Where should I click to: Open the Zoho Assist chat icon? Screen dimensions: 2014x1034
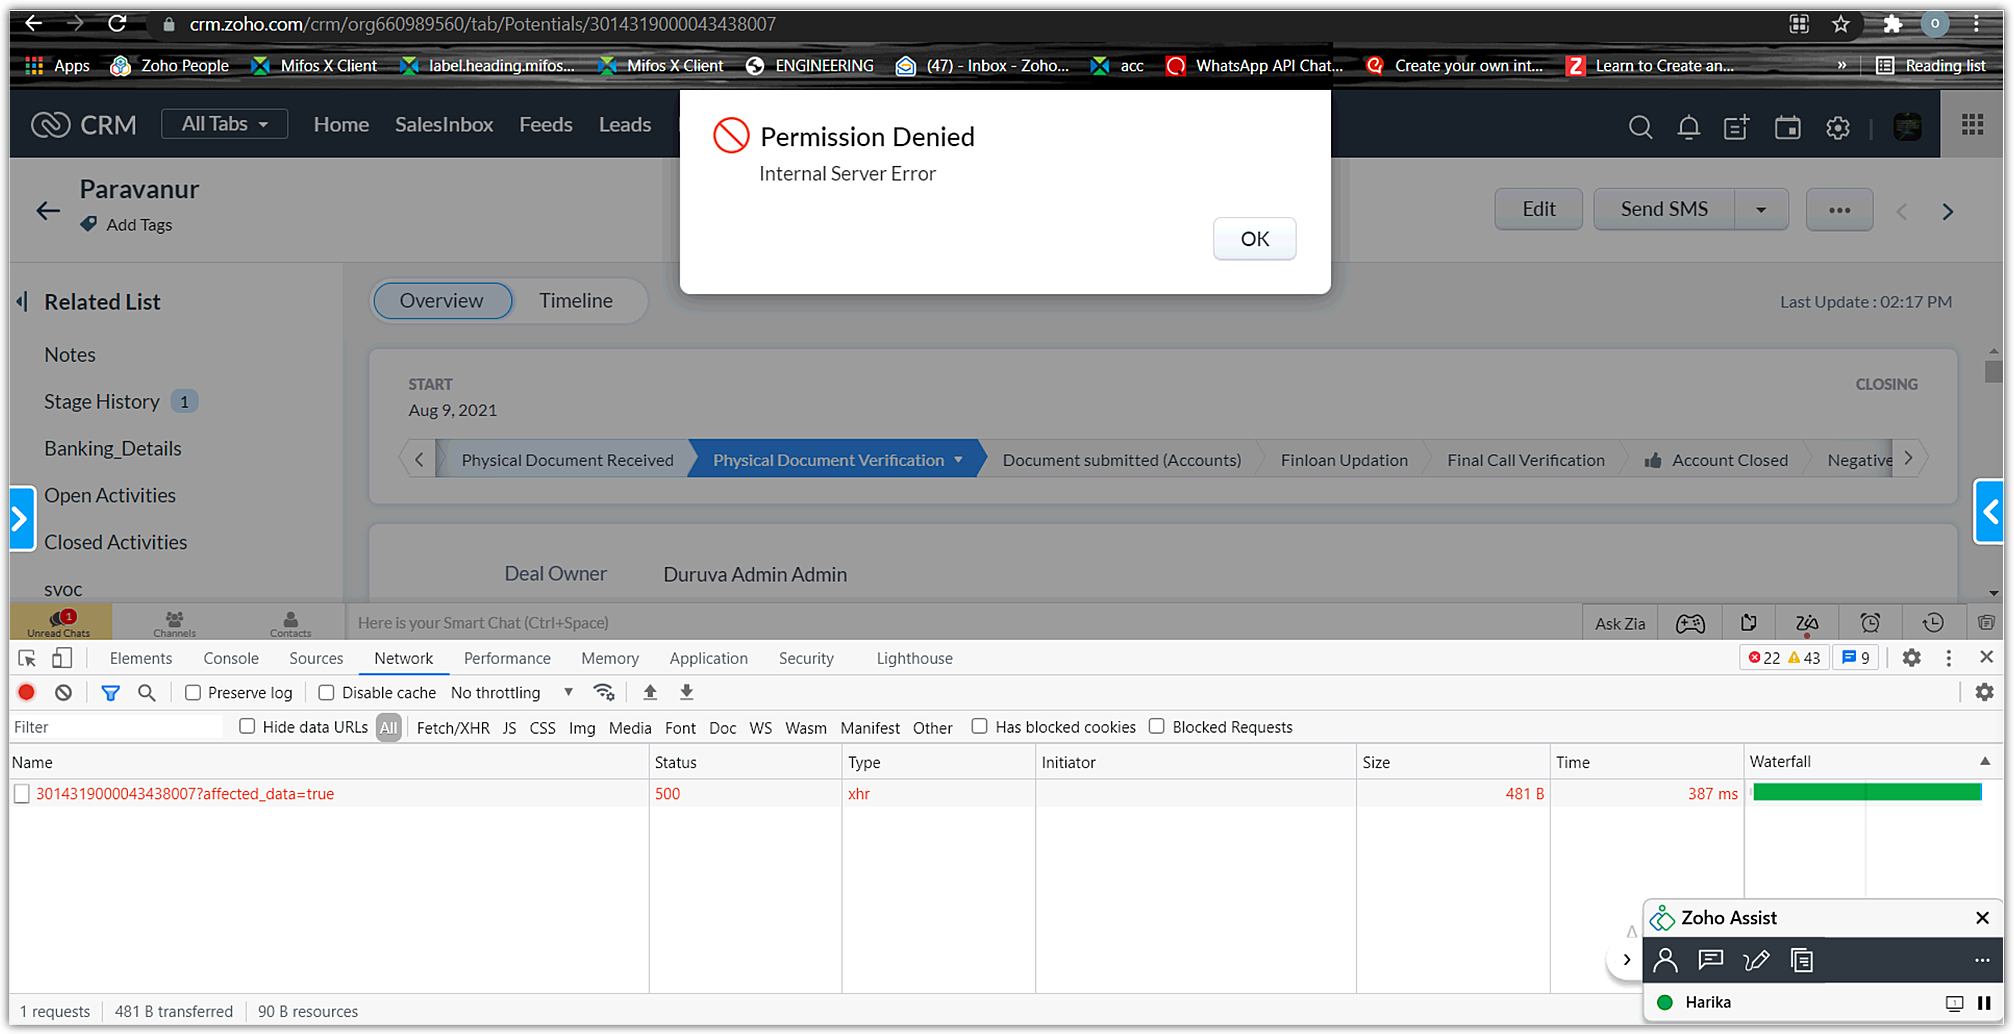pos(1710,960)
